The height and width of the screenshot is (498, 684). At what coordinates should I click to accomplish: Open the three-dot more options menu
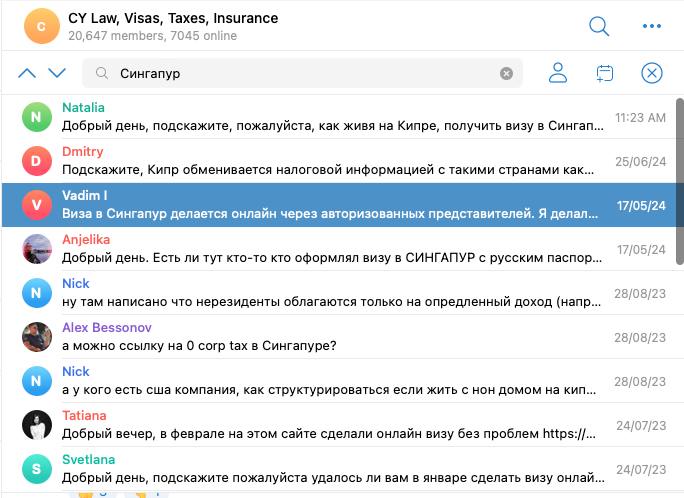pos(652,26)
